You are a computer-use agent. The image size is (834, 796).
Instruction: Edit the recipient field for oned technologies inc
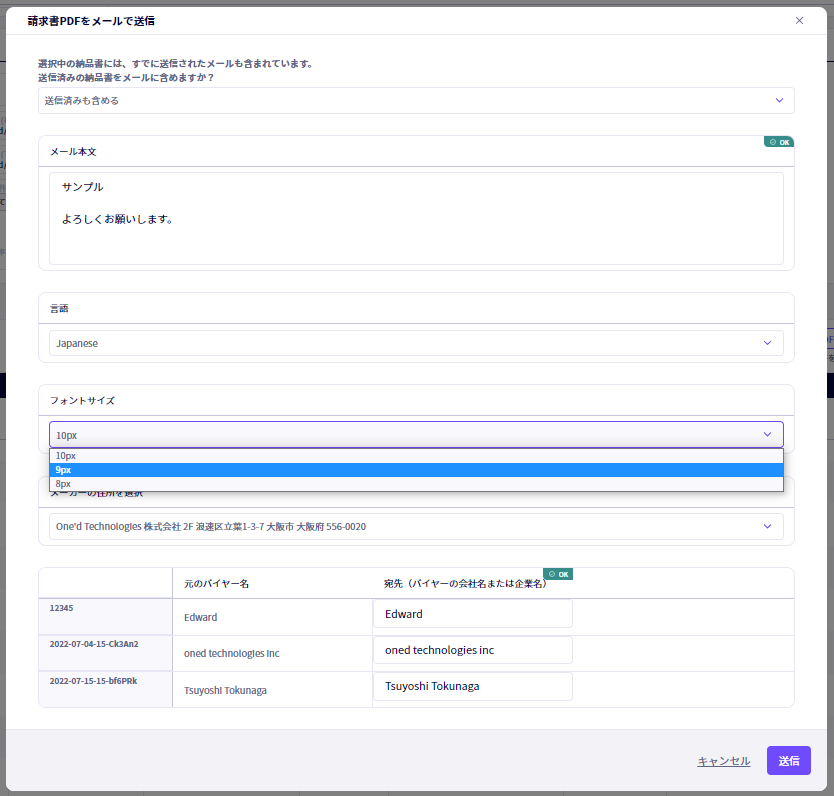473,650
